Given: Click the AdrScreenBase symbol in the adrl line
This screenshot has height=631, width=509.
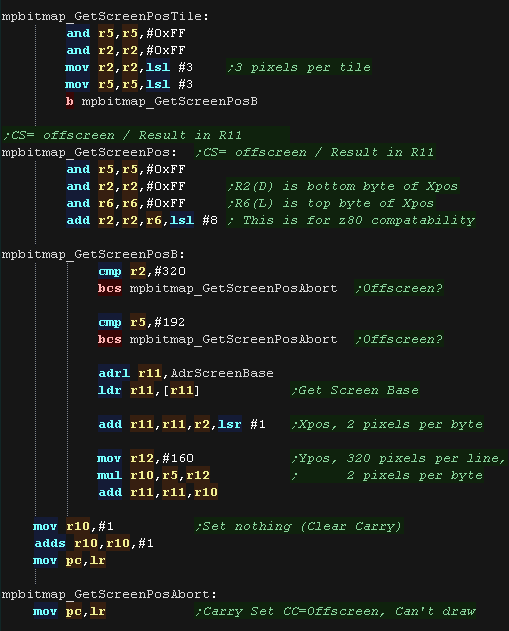Looking at the screenshot, I should (x=222, y=373).
